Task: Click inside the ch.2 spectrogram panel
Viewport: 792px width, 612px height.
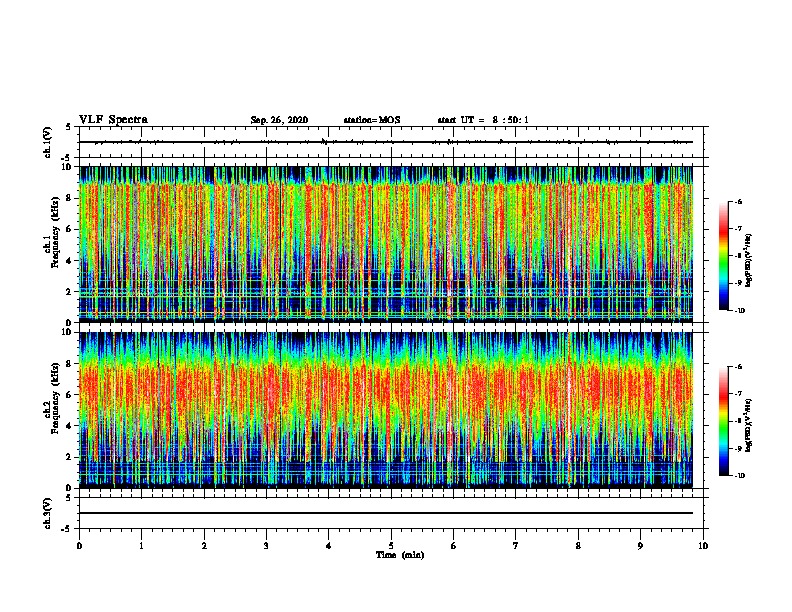Action: (386, 410)
